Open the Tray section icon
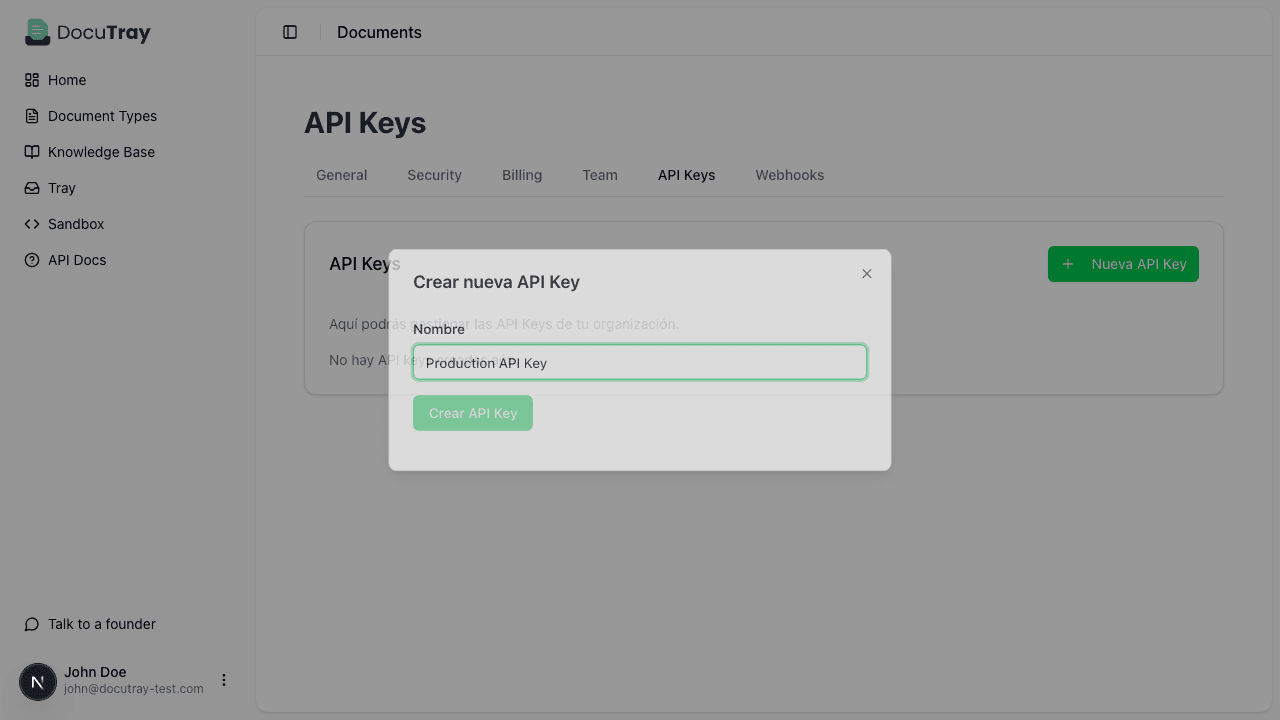 (x=33, y=187)
